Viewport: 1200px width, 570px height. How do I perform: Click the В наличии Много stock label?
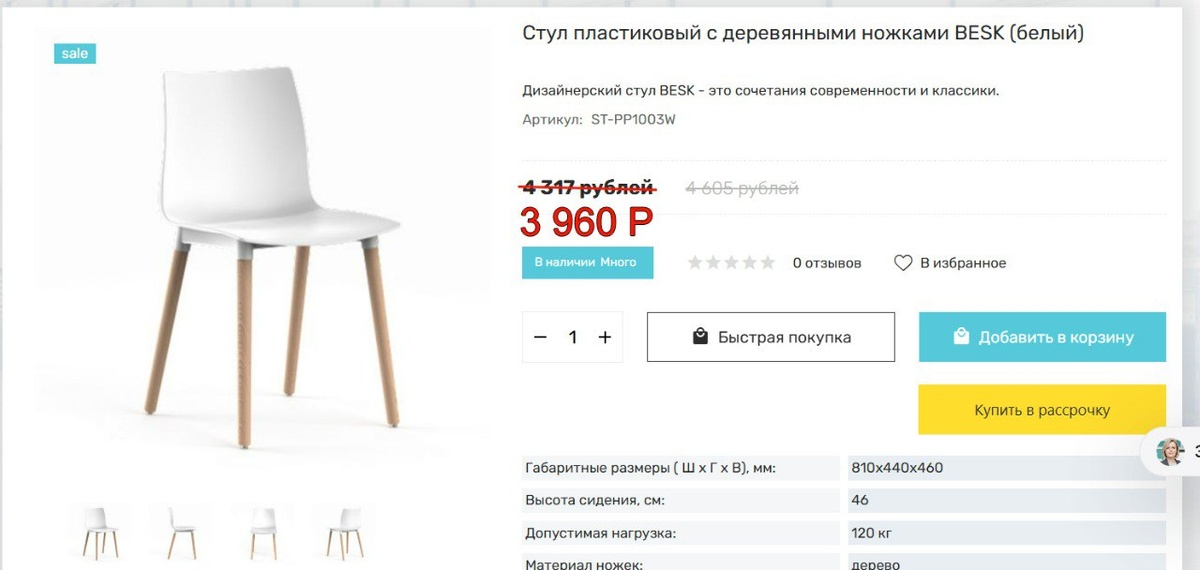click(x=587, y=262)
